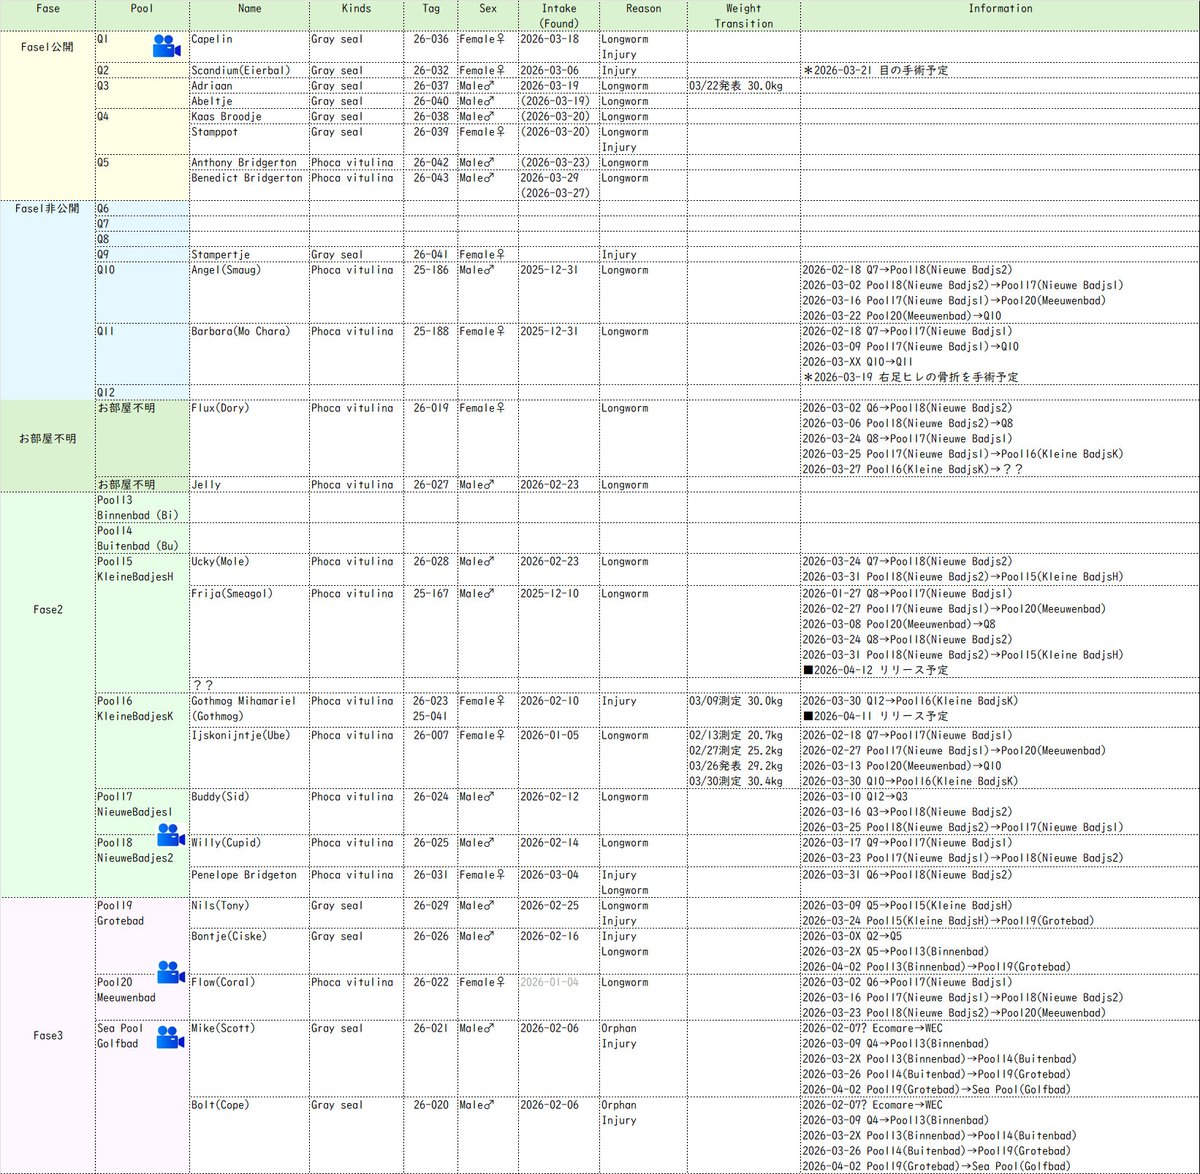Click the intake date '2025-12-10'
This screenshot has width=1200, height=1174.
pyautogui.click(x=549, y=593)
